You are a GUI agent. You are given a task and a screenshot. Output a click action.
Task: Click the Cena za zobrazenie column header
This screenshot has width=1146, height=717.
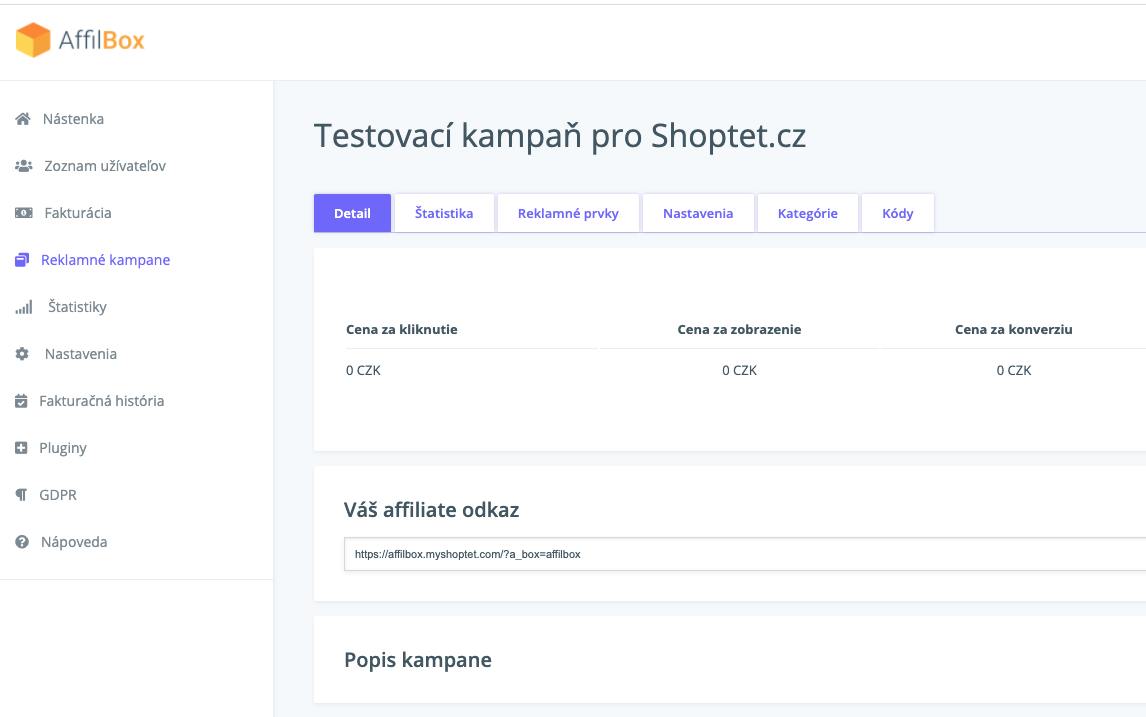click(x=739, y=330)
